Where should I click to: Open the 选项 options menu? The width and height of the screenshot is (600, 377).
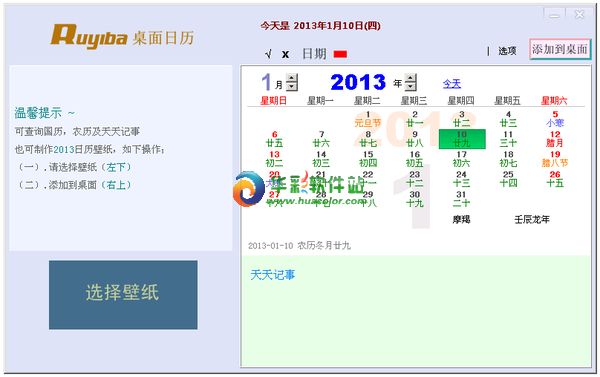click(x=507, y=51)
